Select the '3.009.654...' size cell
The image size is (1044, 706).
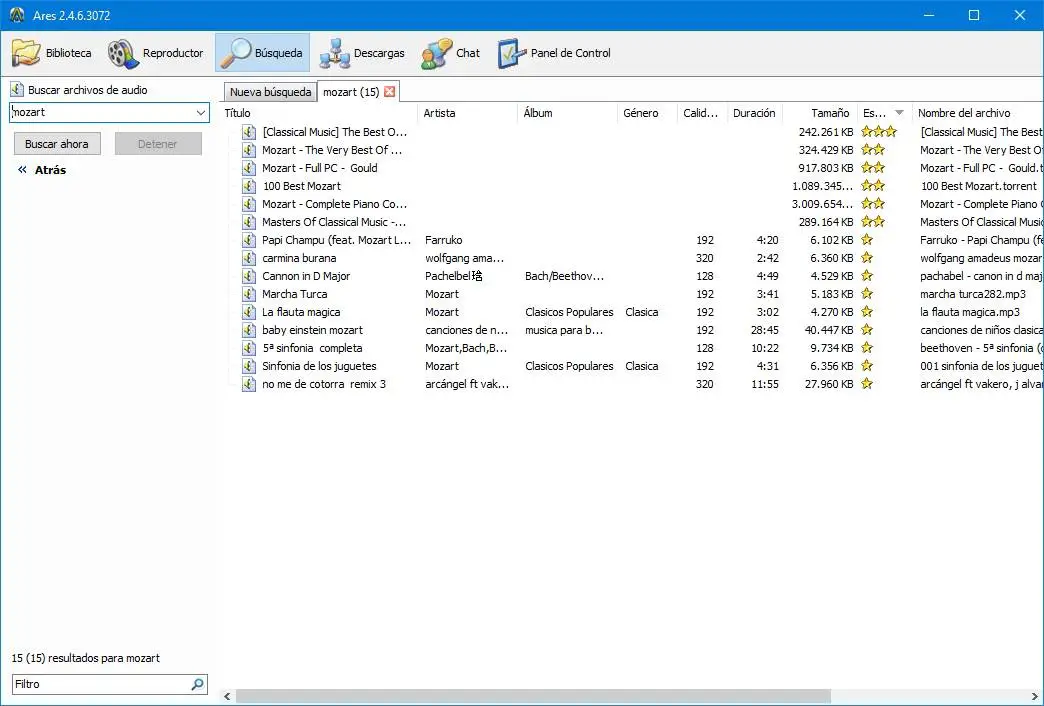tap(822, 204)
